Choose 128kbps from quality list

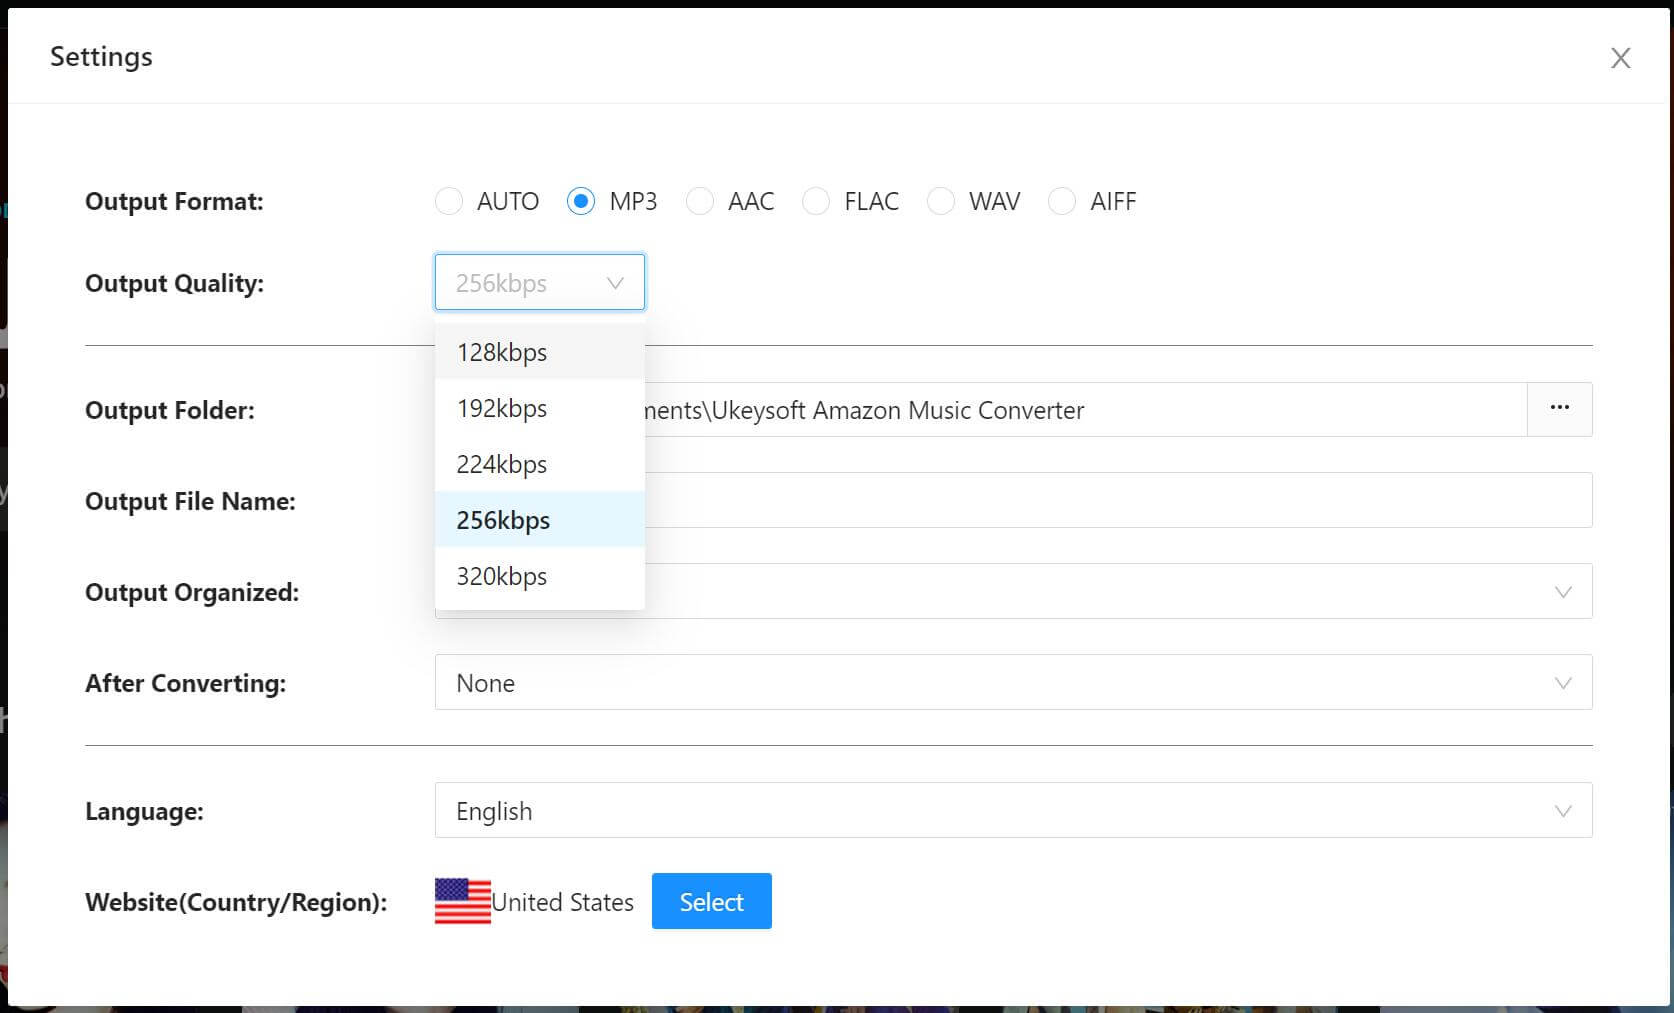[502, 352]
